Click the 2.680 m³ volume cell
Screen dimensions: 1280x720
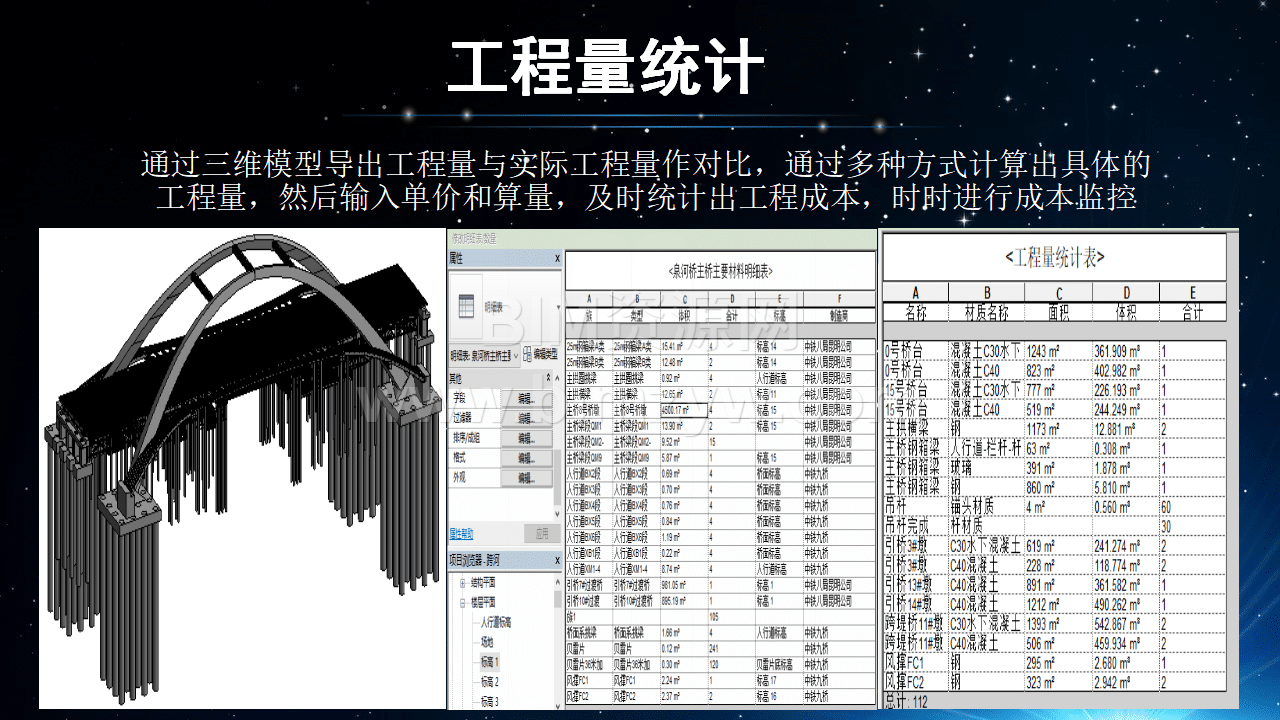pyautogui.click(x=1126, y=663)
